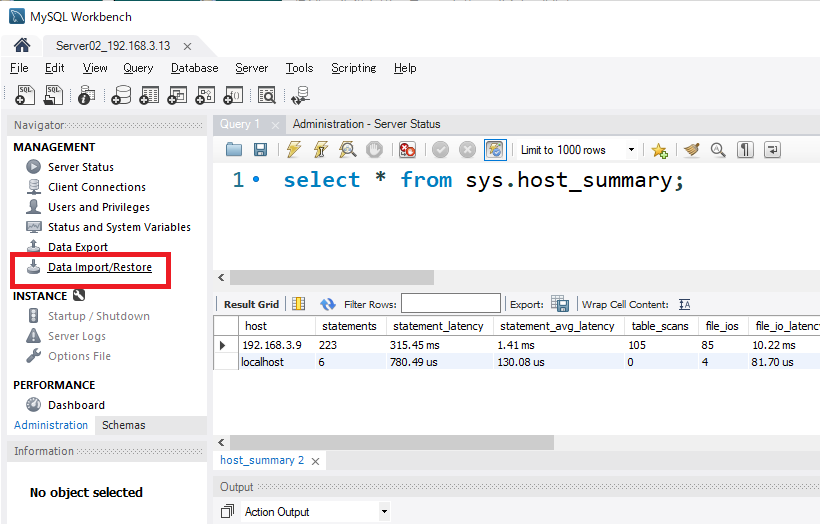Open Users and Privileges
820x524 pixels.
[x=99, y=207]
